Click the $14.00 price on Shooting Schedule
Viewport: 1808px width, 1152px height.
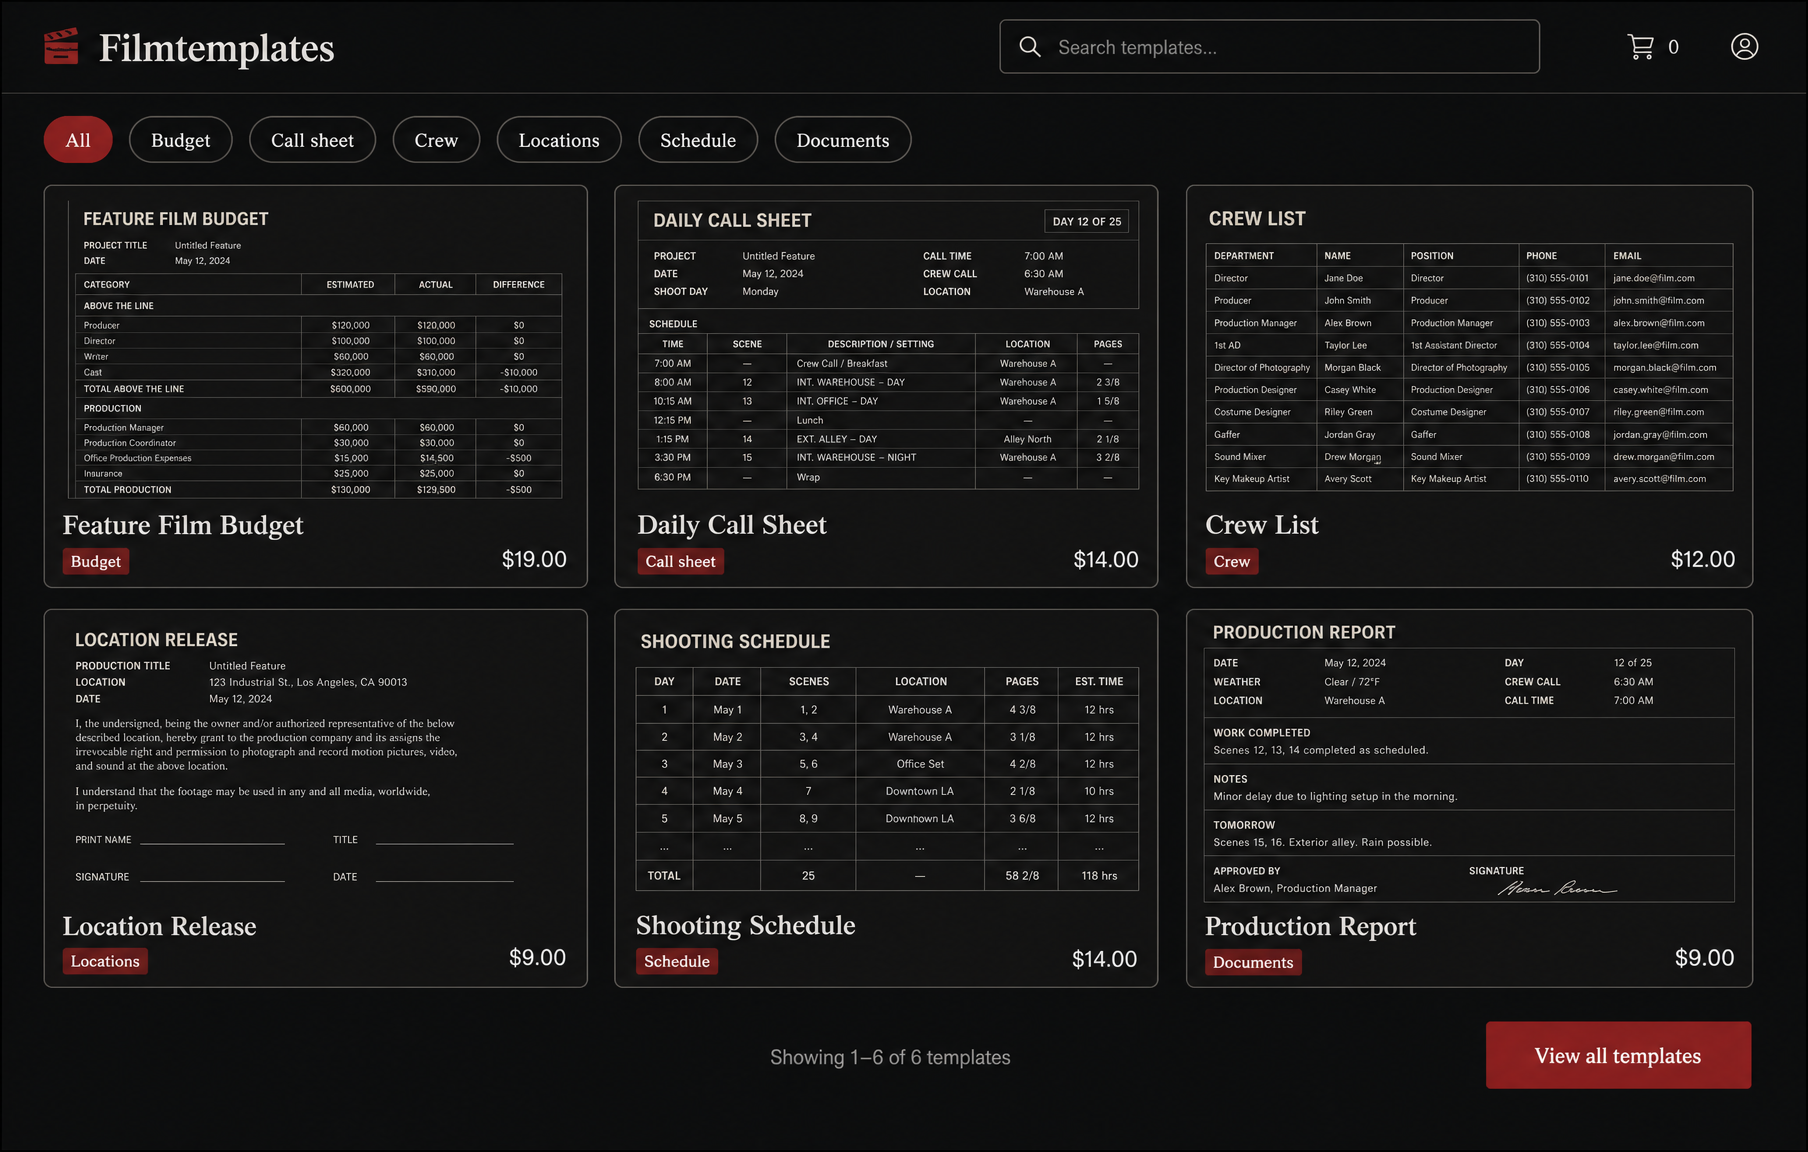click(x=1104, y=959)
